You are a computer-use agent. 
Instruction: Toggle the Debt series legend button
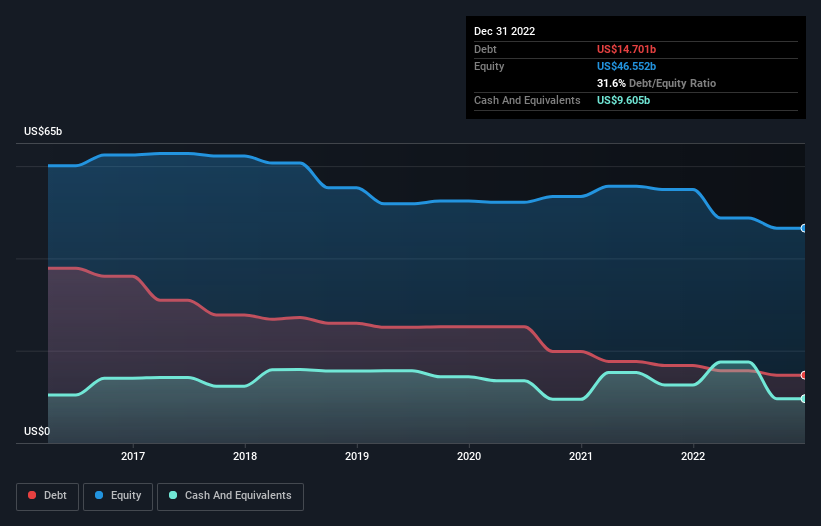click(x=48, y=496)
